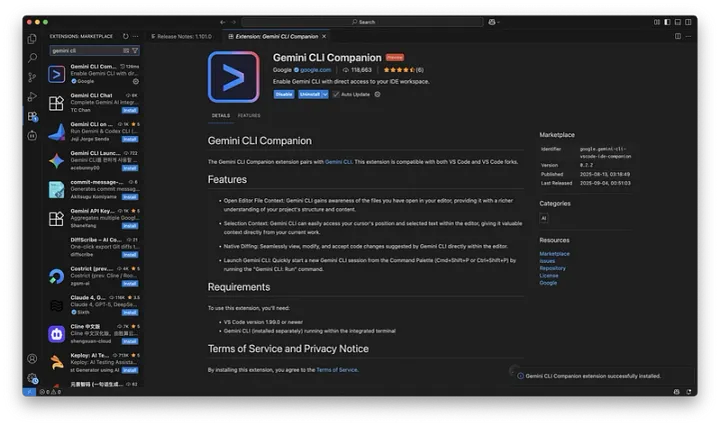Click the AI category tag

click(544, 218)
